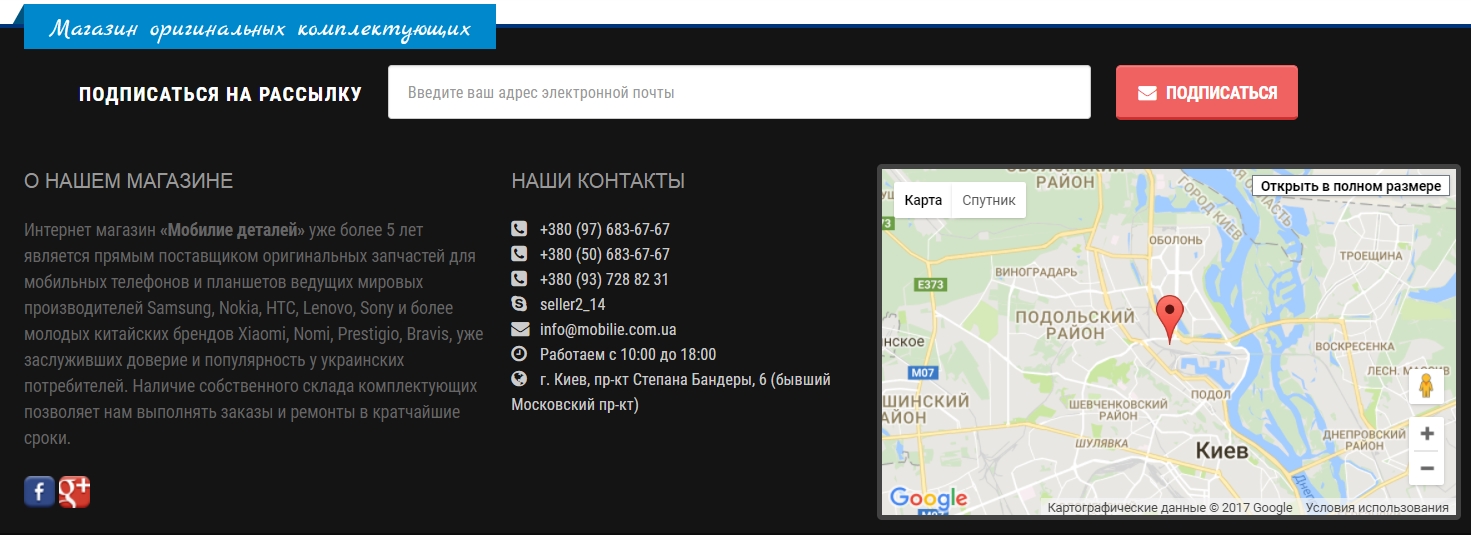This screenshot has height=535, width=1471.
Task: Select the Карта map view
Action: tap(923, 200)
